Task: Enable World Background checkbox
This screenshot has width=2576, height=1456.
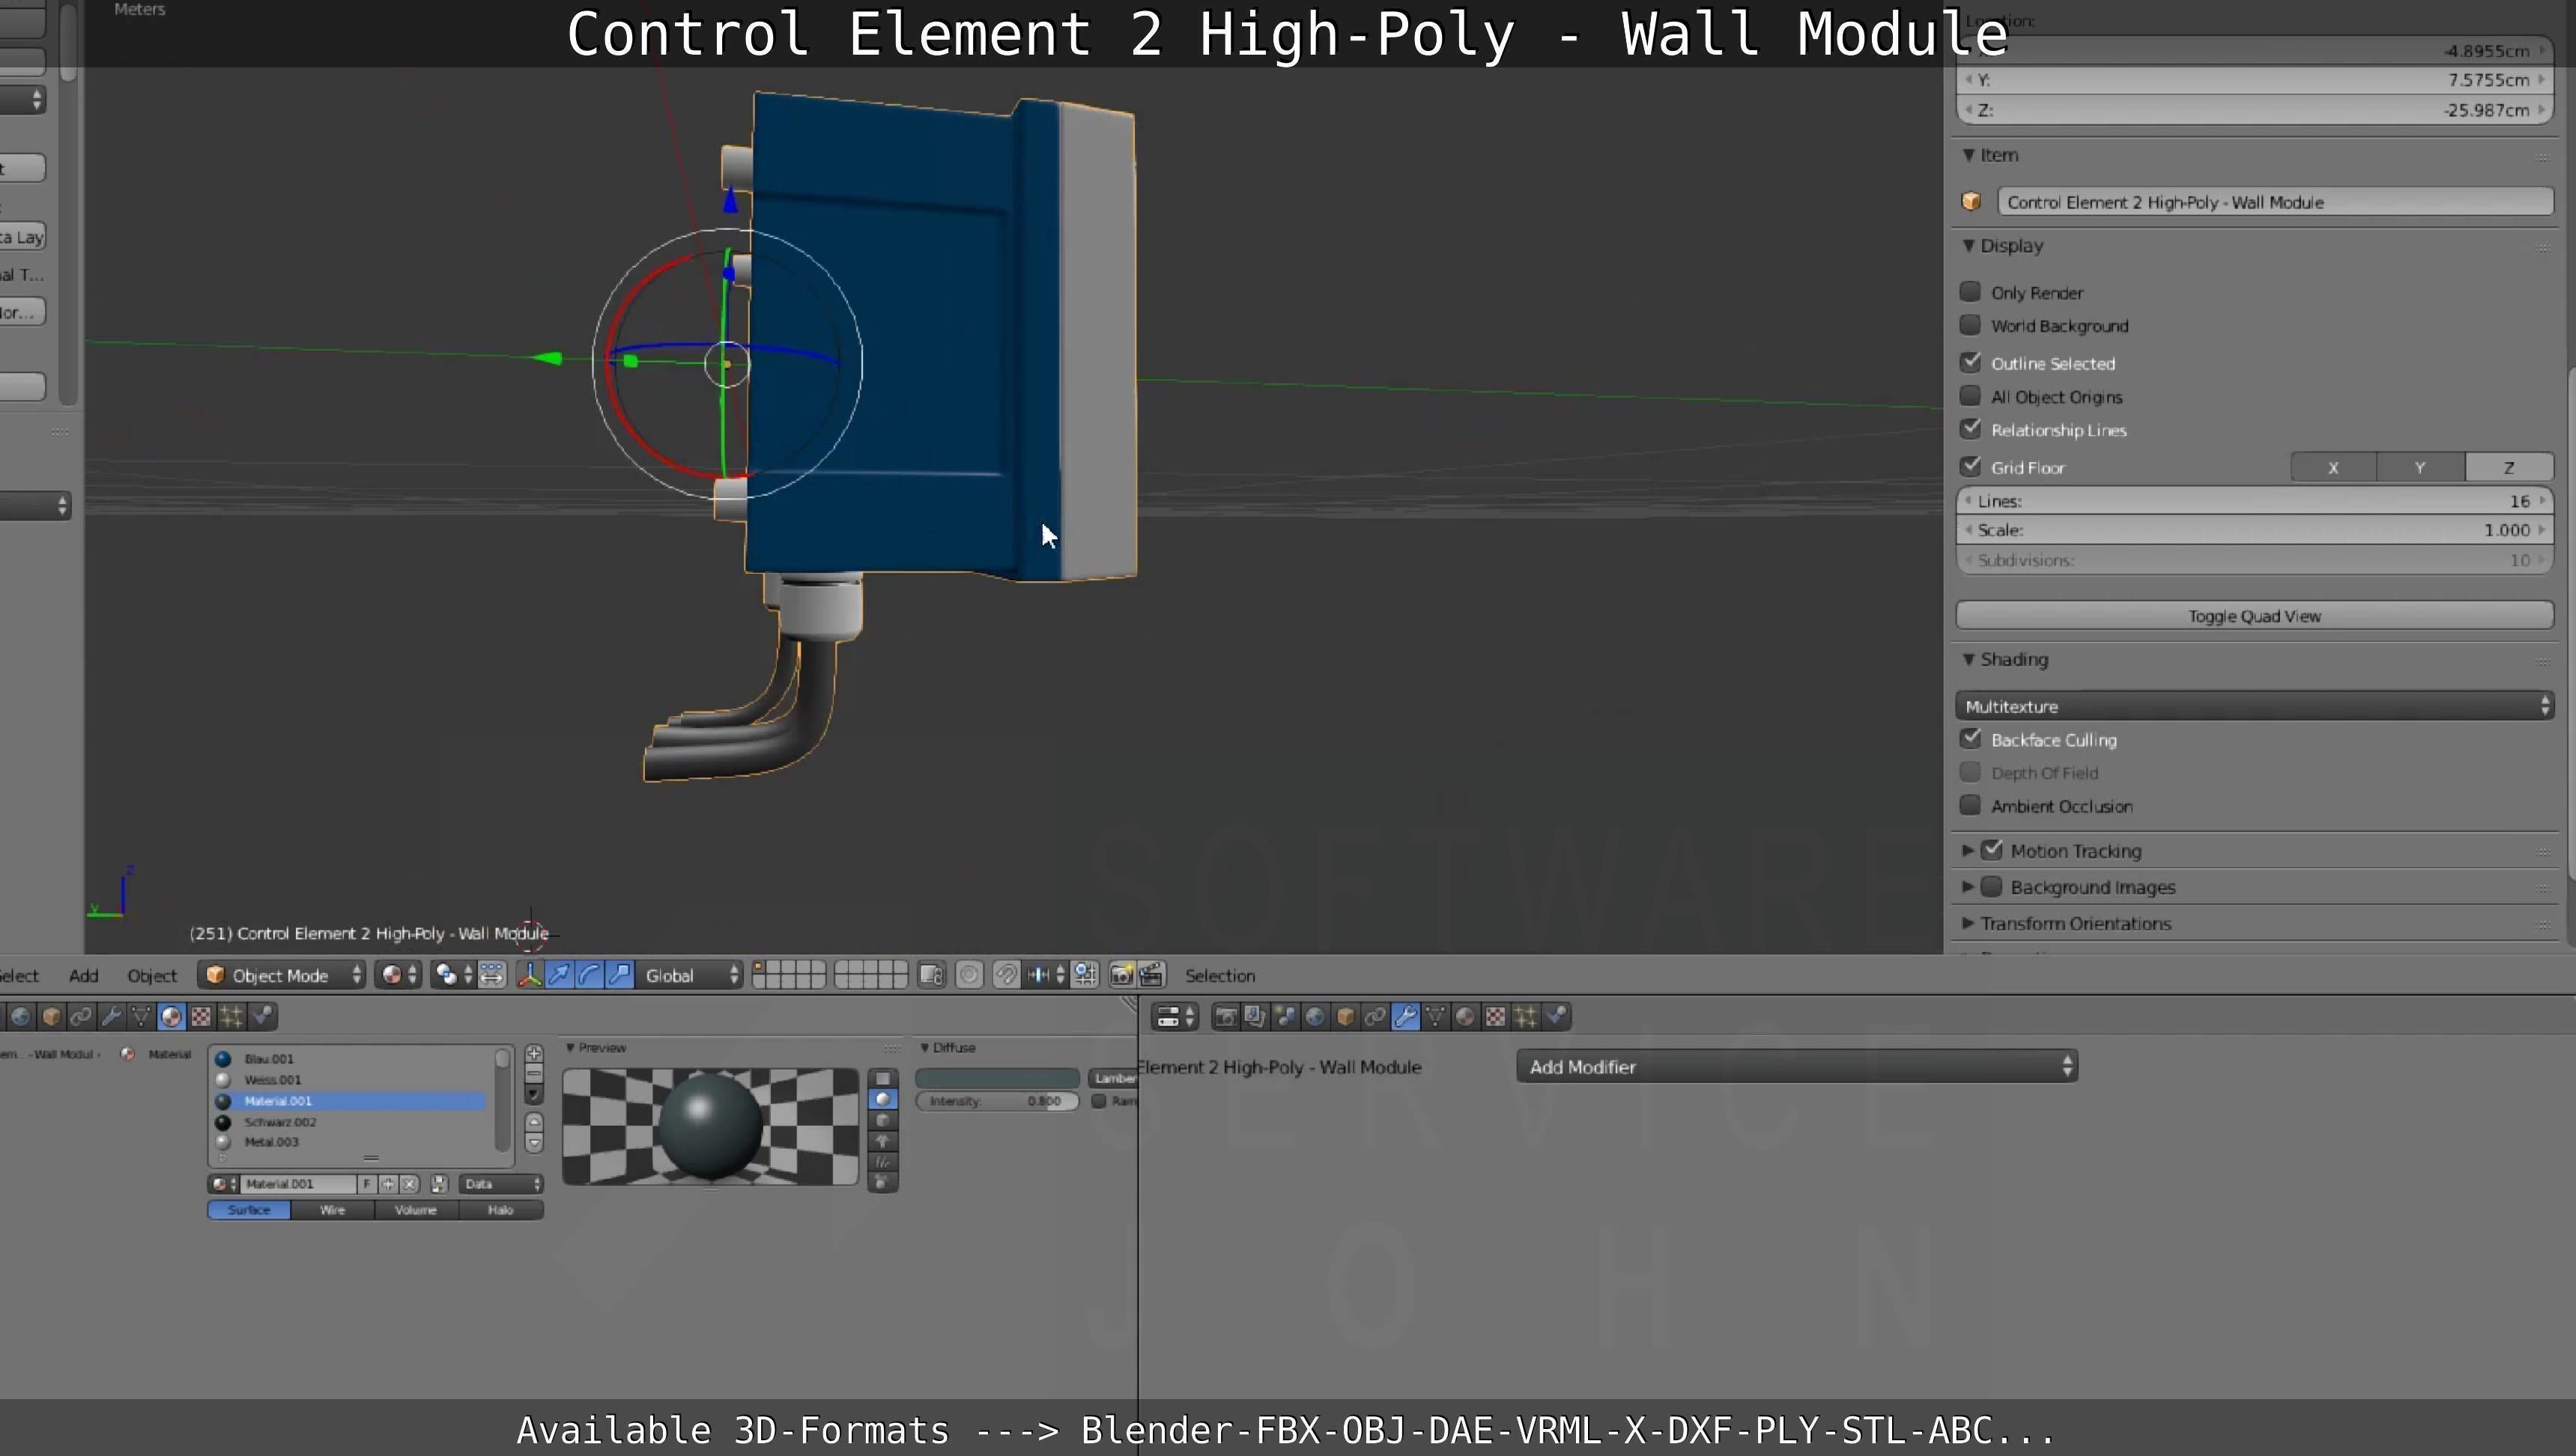Action: [1970, 325]
